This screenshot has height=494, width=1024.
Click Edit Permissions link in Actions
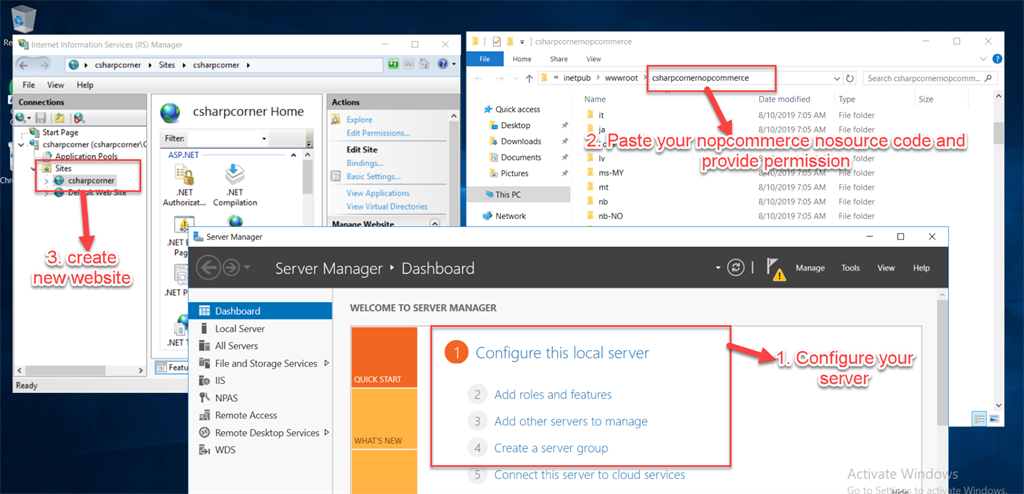click(x=378, y=133)
